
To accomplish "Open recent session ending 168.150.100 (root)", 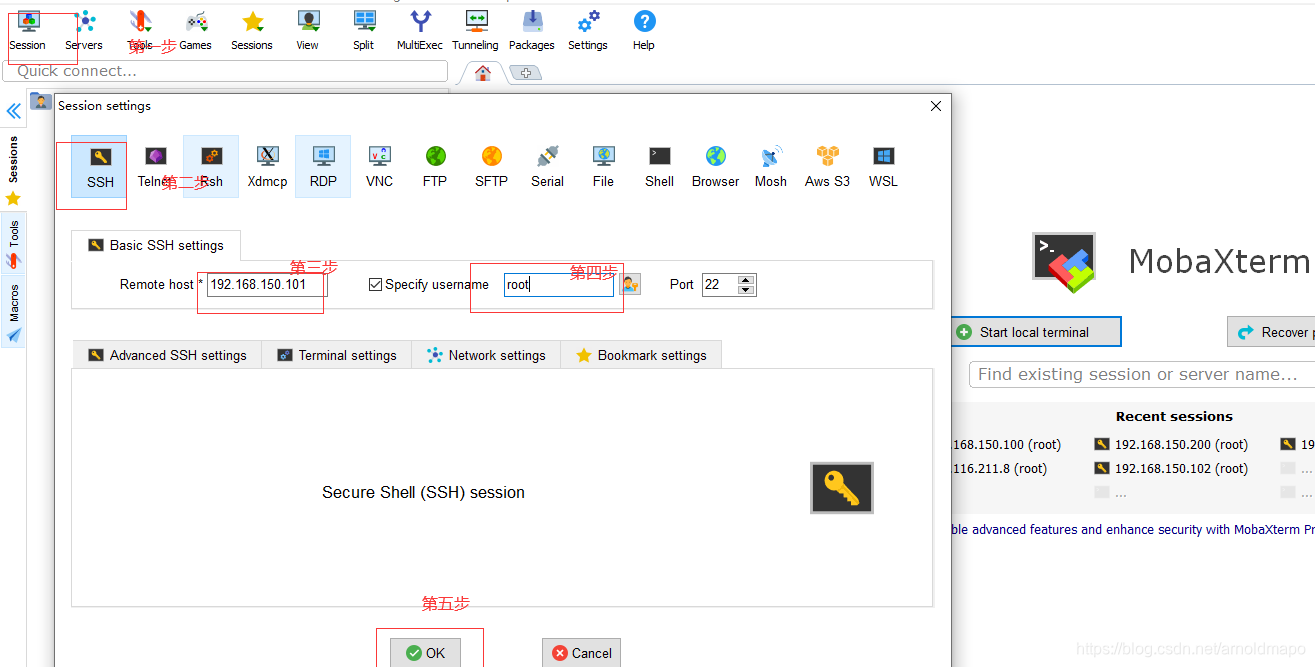I will (x=1006, y=445).
